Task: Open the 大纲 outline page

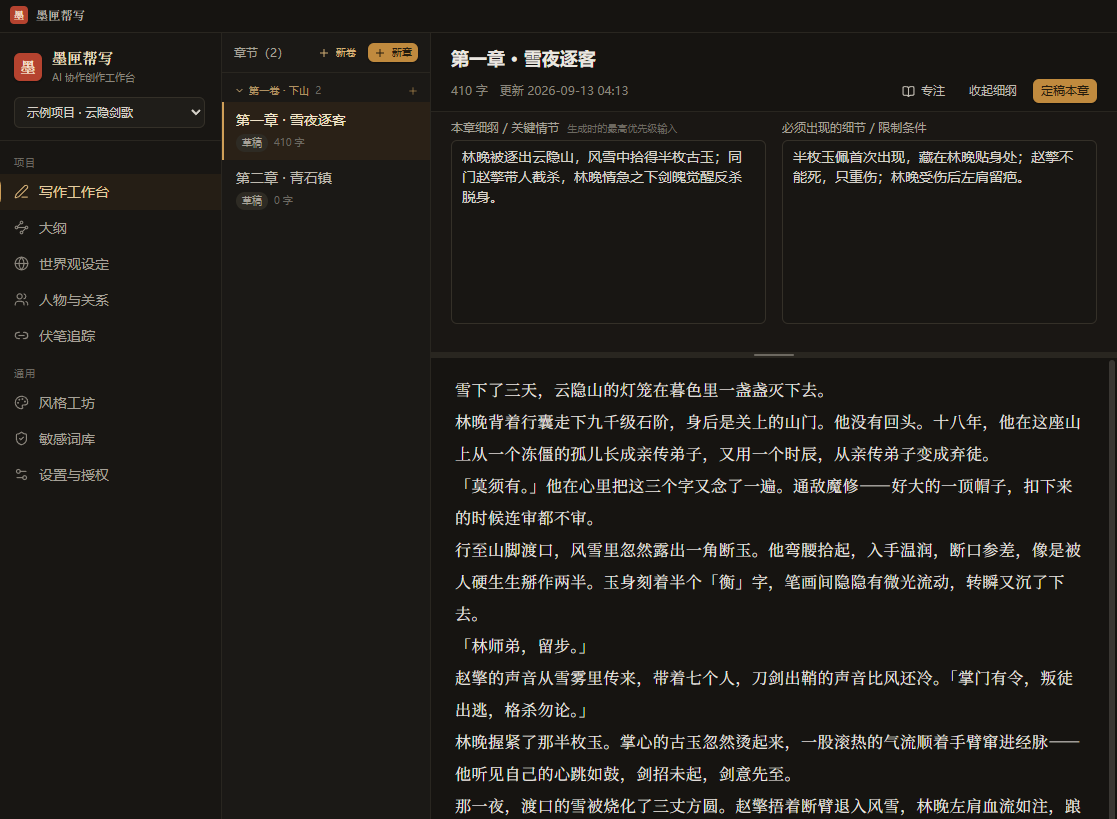Action: [110, 228]
